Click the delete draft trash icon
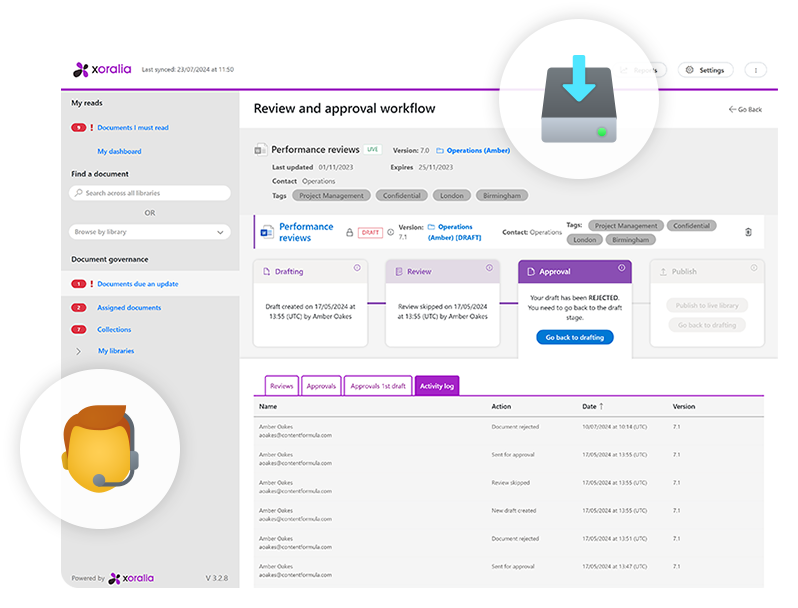 [x=748, y=232]
